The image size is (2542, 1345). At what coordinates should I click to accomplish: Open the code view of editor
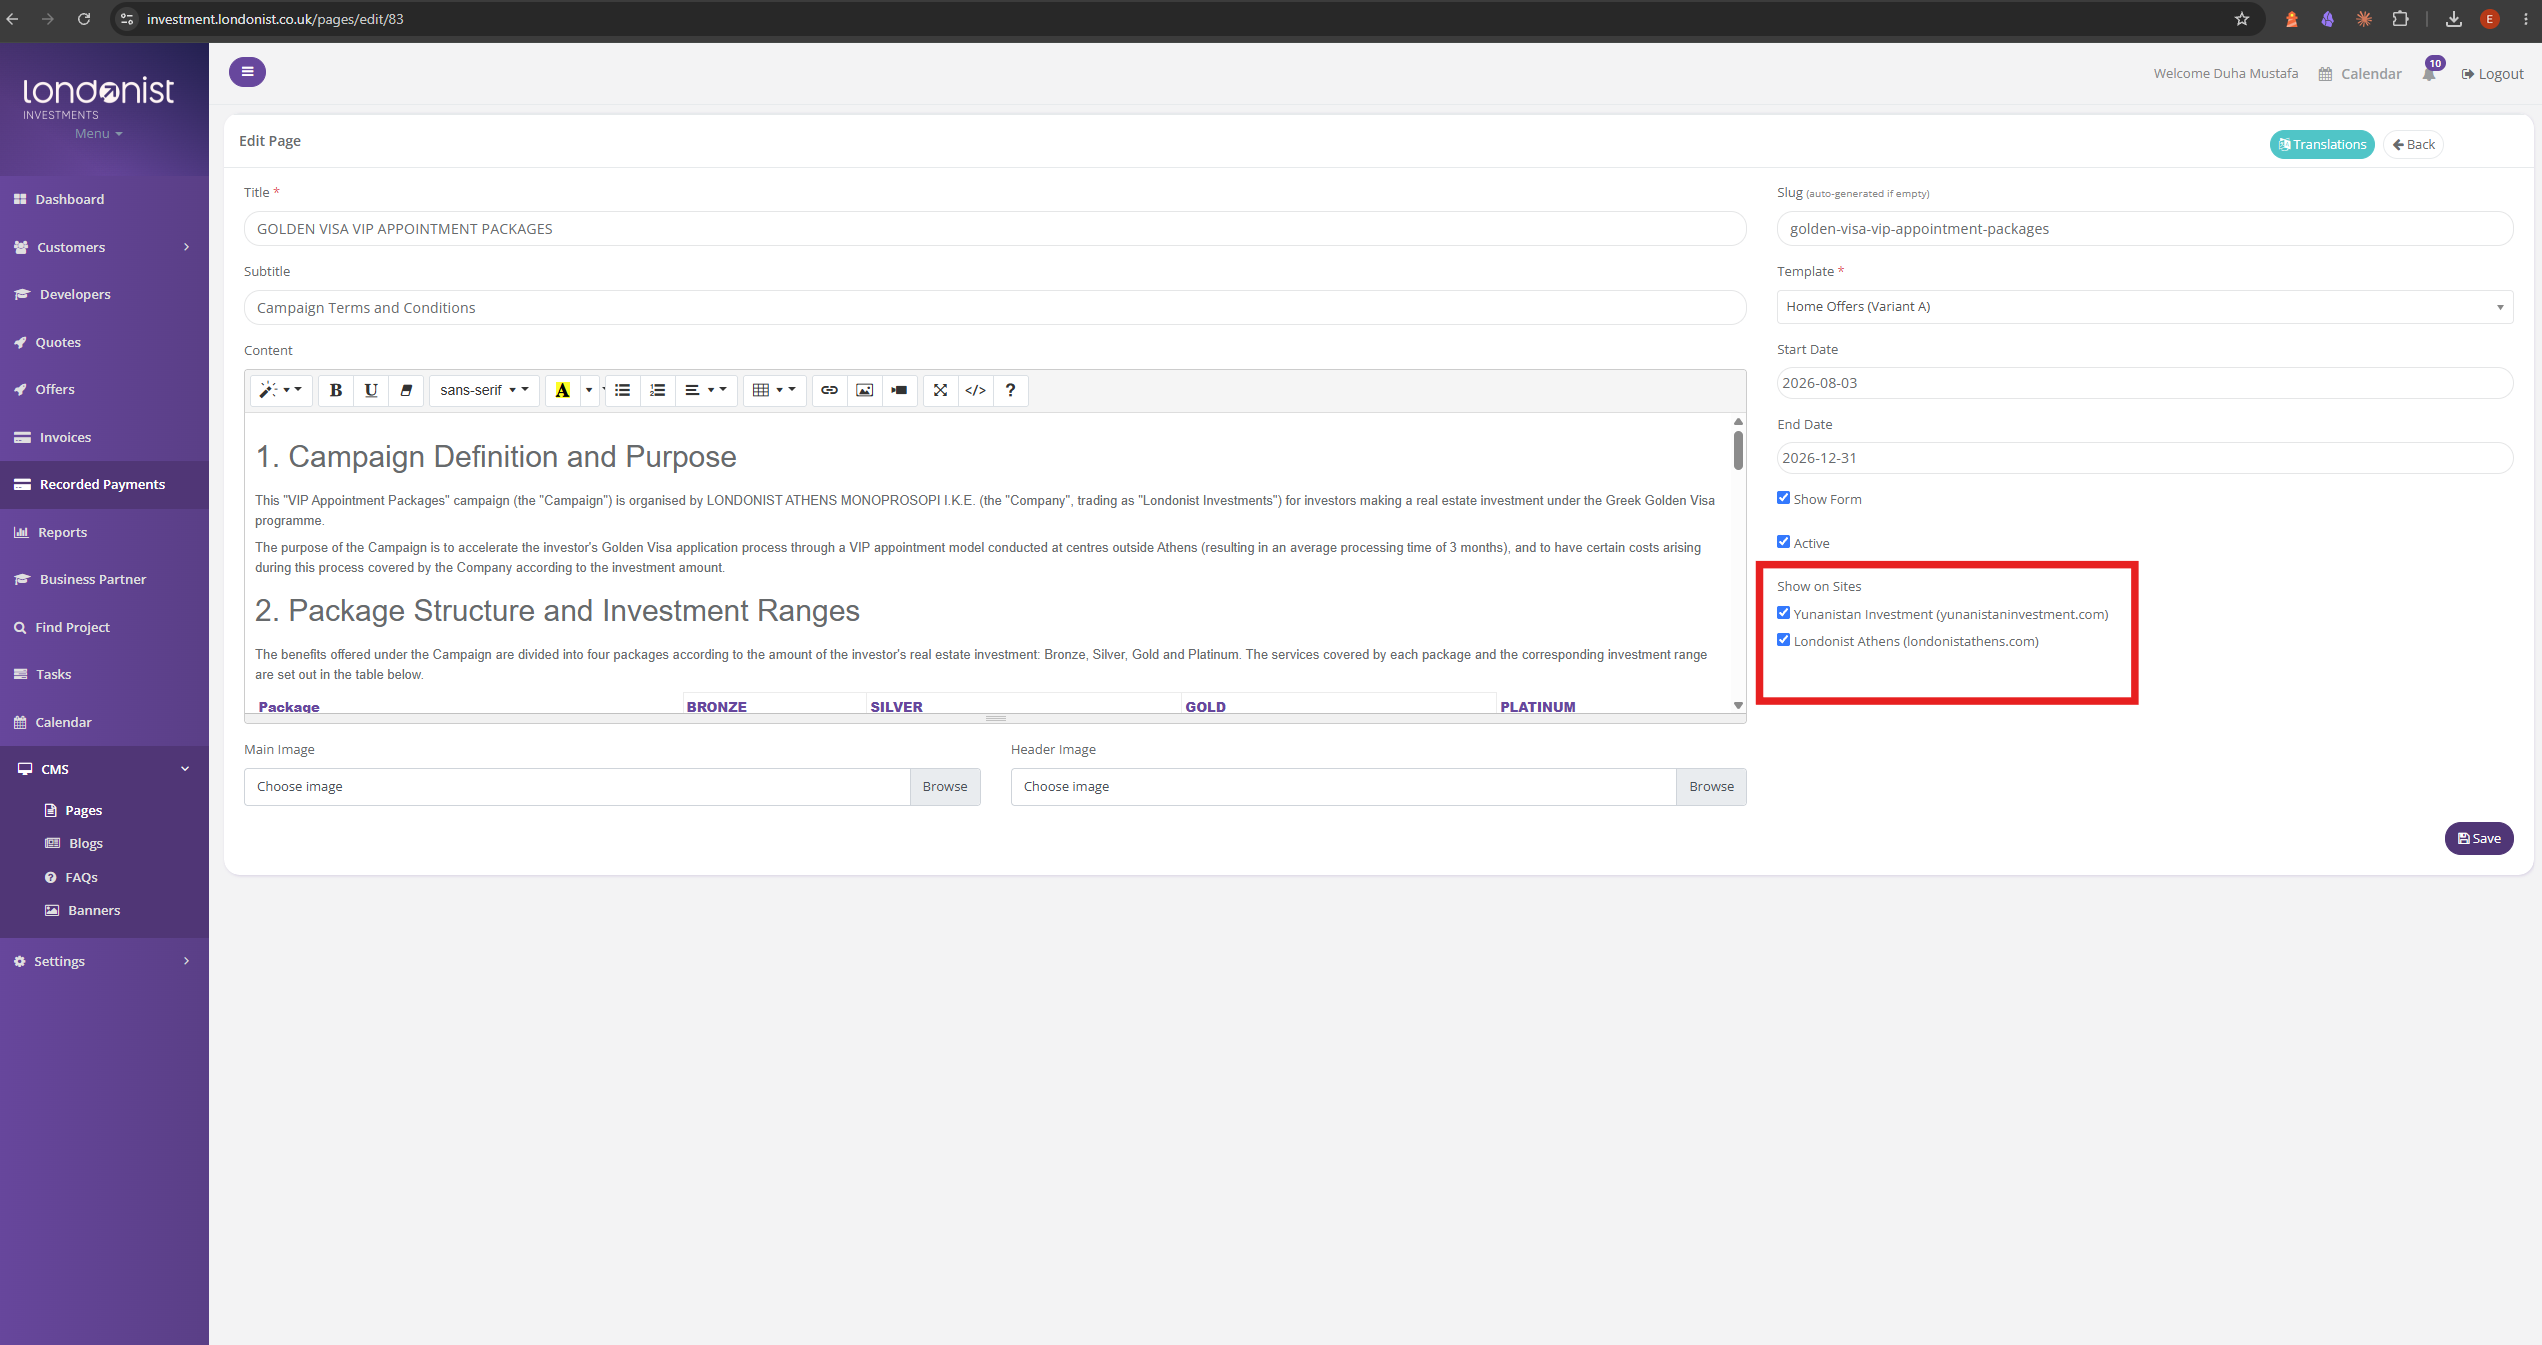(976, 390)
